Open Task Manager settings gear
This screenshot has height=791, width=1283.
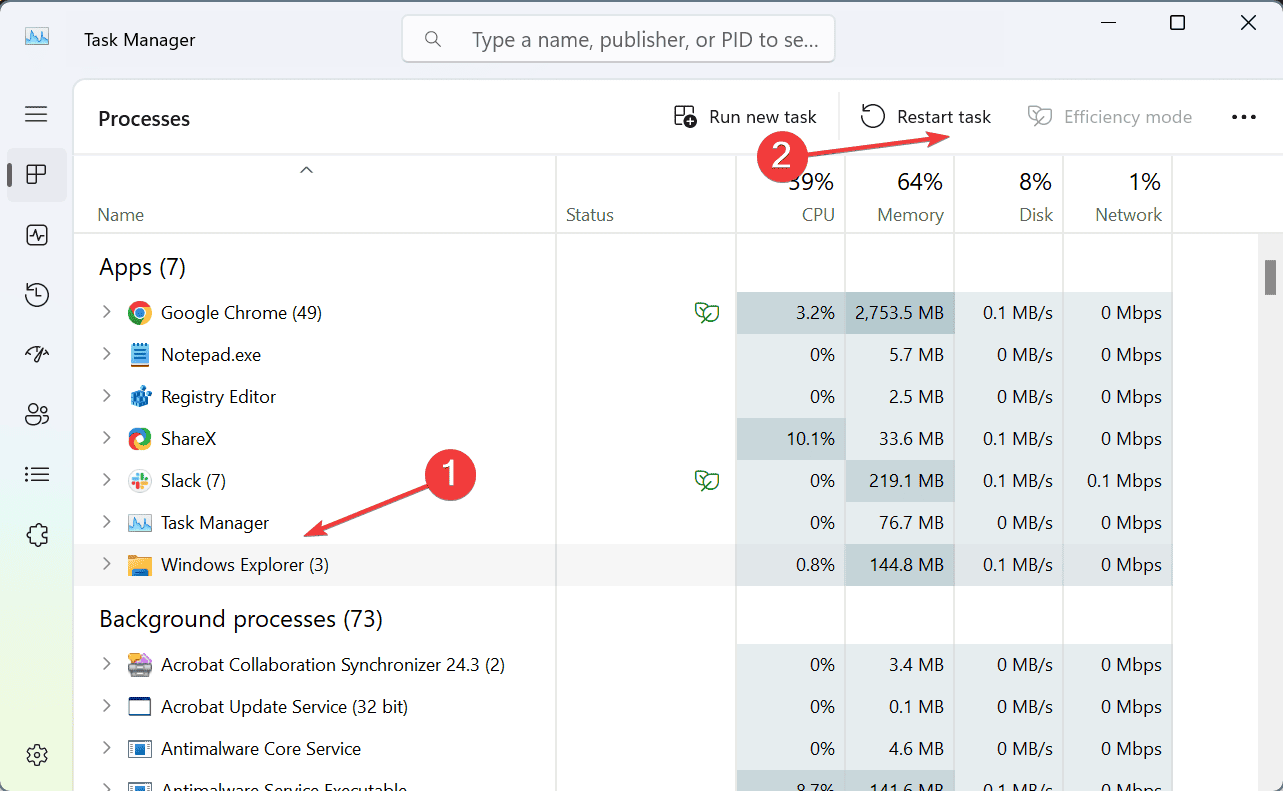coord(37,755)
